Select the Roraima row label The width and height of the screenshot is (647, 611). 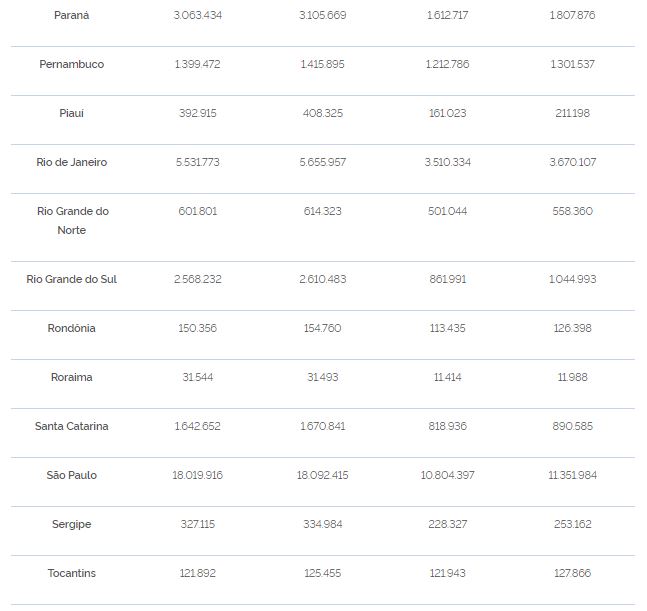pos(71,377)
